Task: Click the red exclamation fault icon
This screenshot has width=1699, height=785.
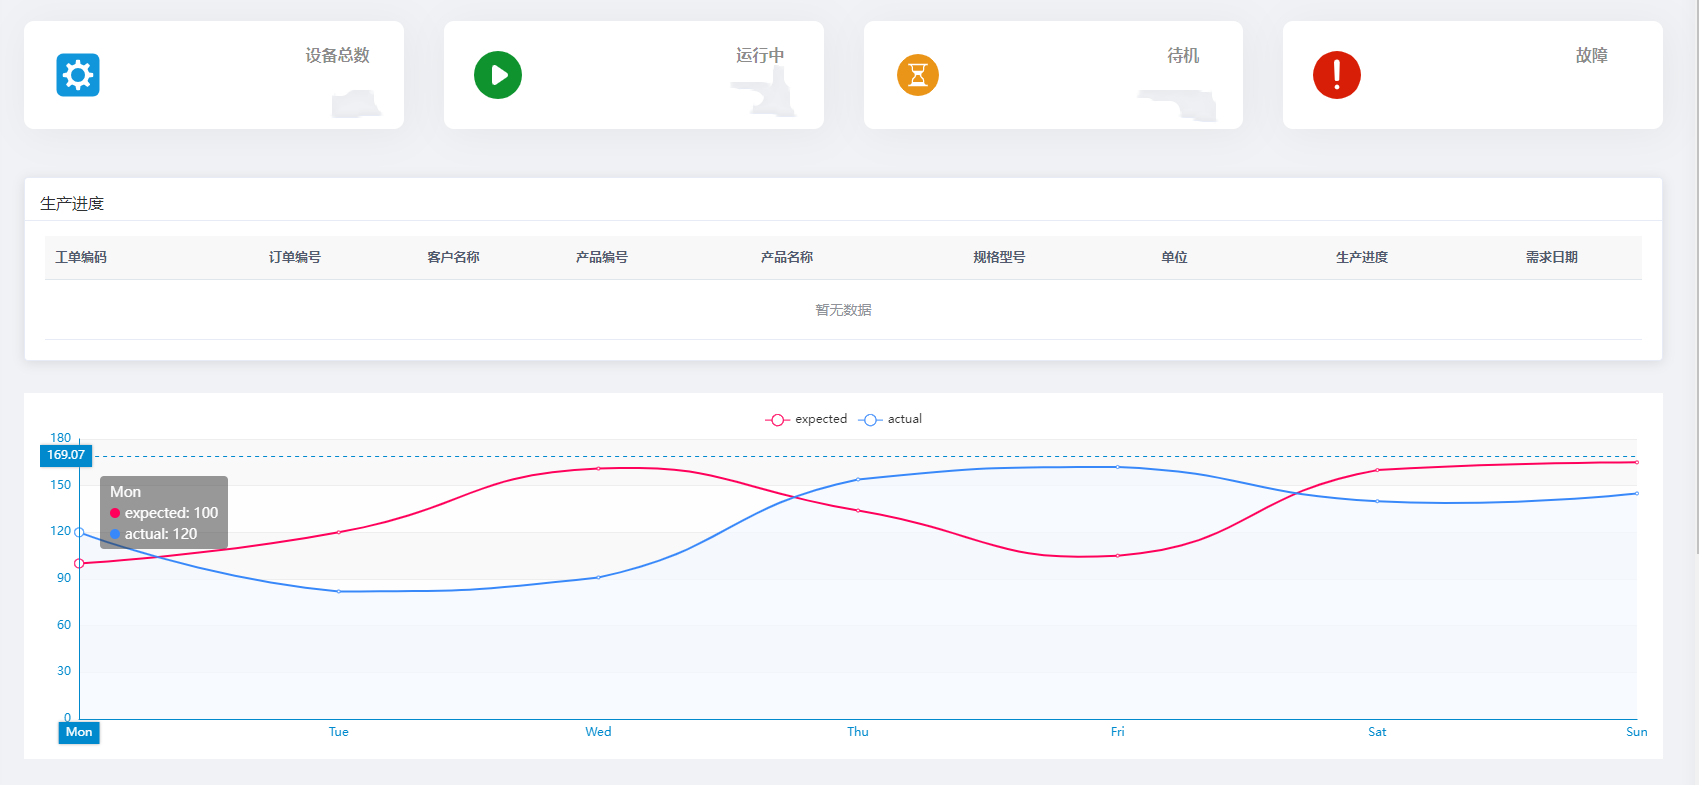Action: [x=1337, y=75]
